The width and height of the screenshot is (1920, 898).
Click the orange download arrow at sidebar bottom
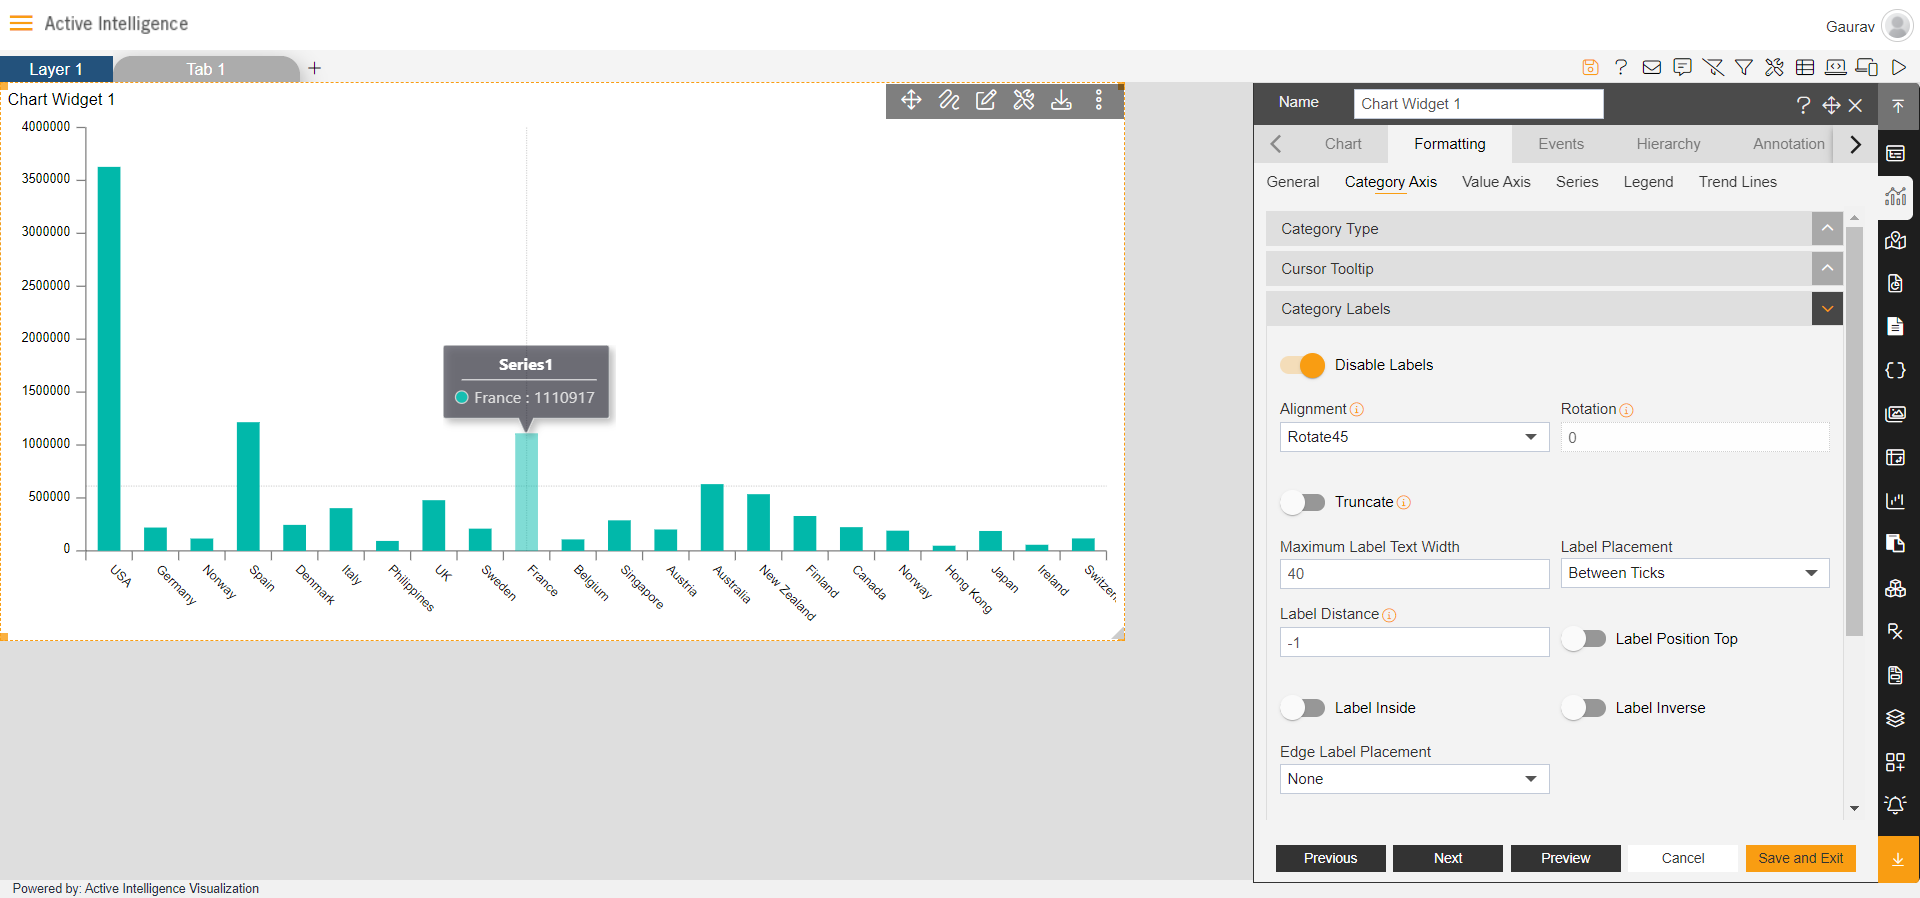[x=1898, y=859]
